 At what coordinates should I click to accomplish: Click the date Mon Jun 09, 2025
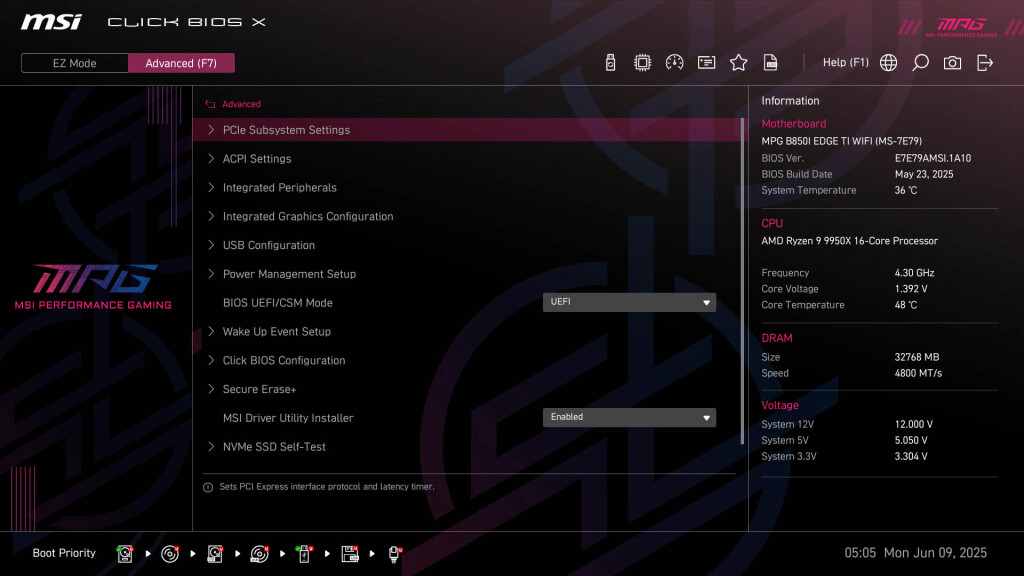[x=935, y=553]
